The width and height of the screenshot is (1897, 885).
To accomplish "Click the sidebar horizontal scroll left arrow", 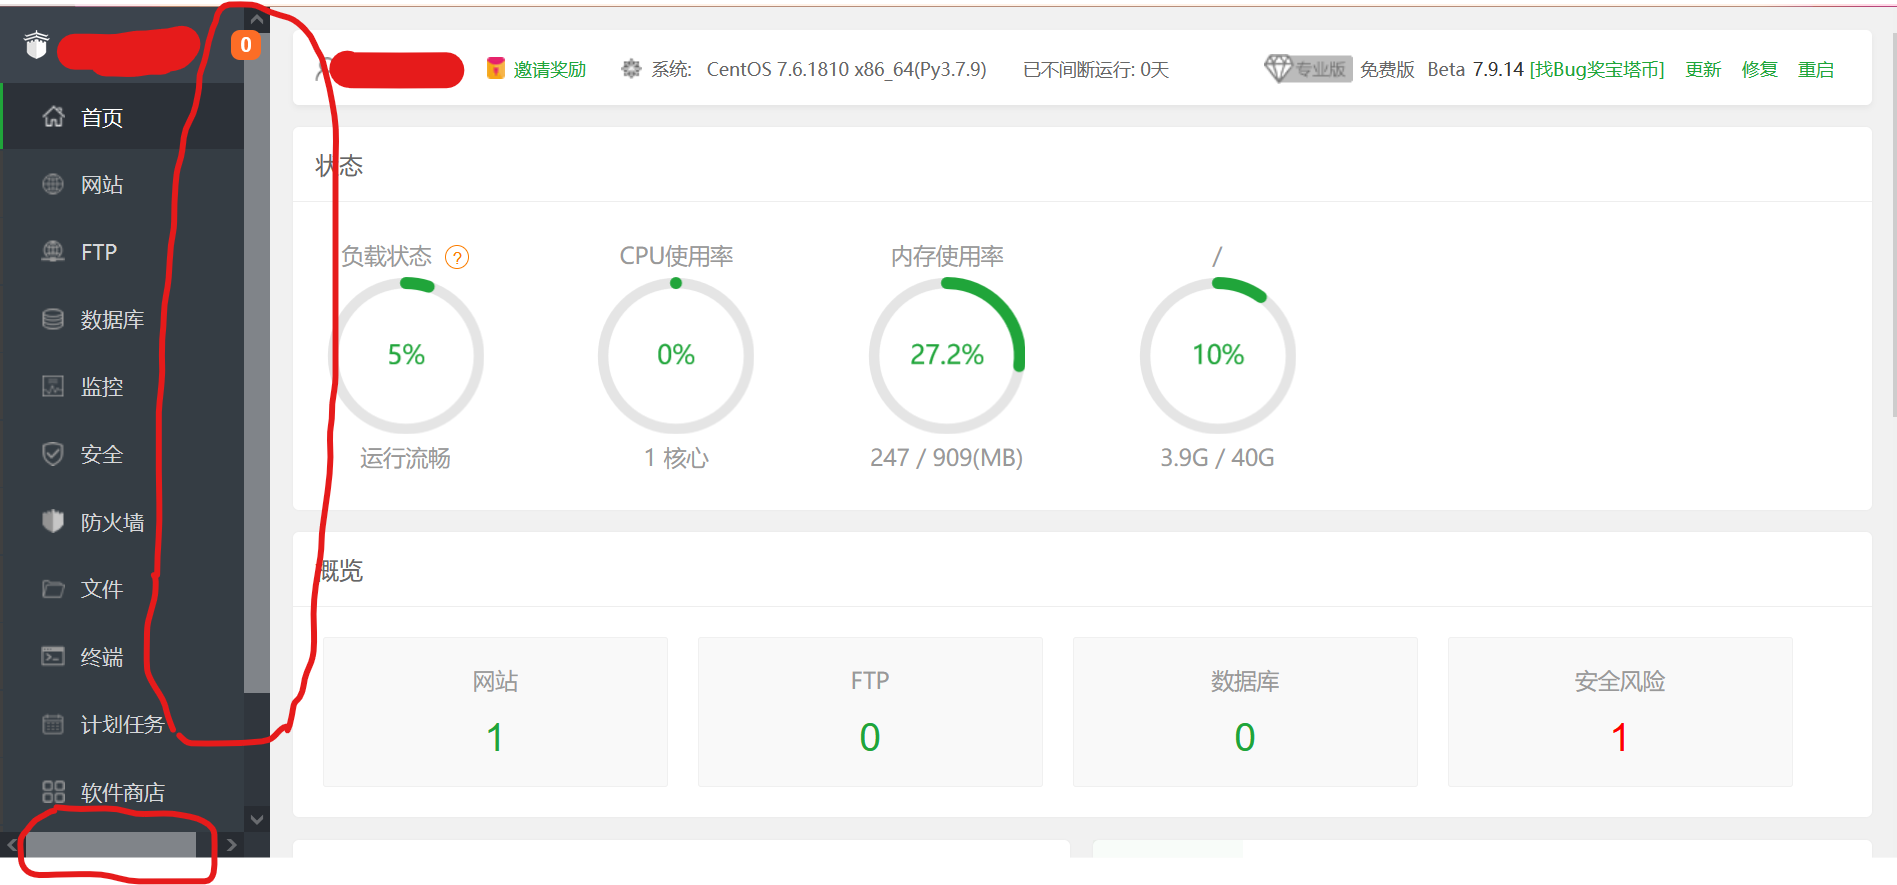I will (x=12, y=845).
